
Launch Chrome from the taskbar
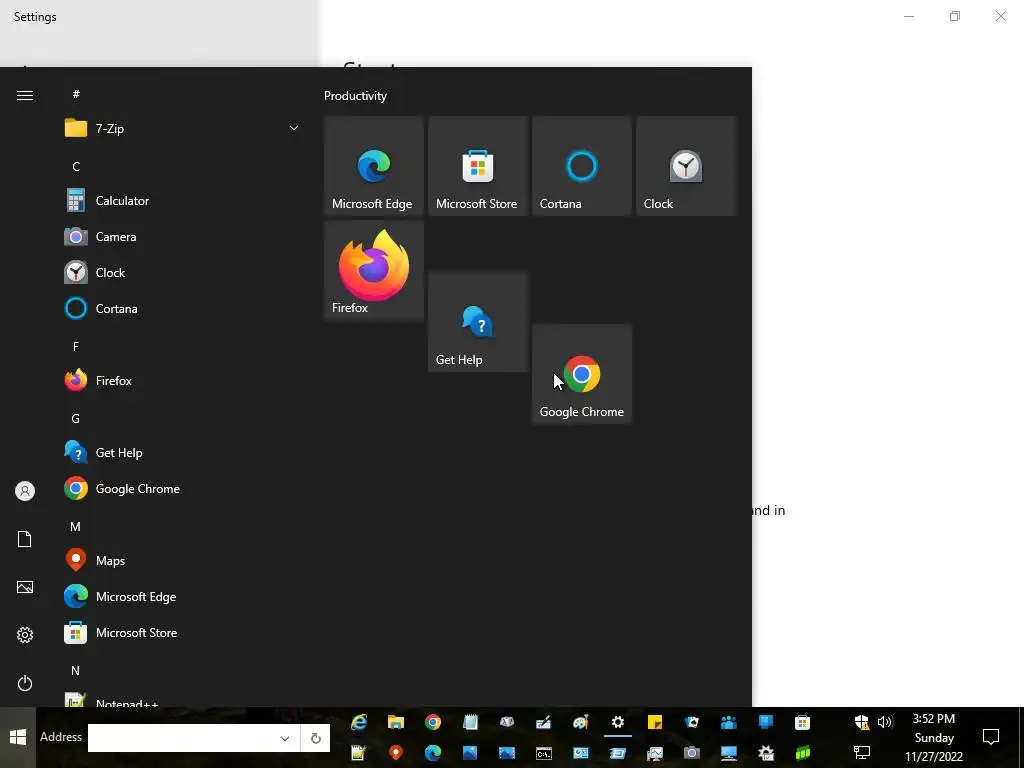[432, 722]
